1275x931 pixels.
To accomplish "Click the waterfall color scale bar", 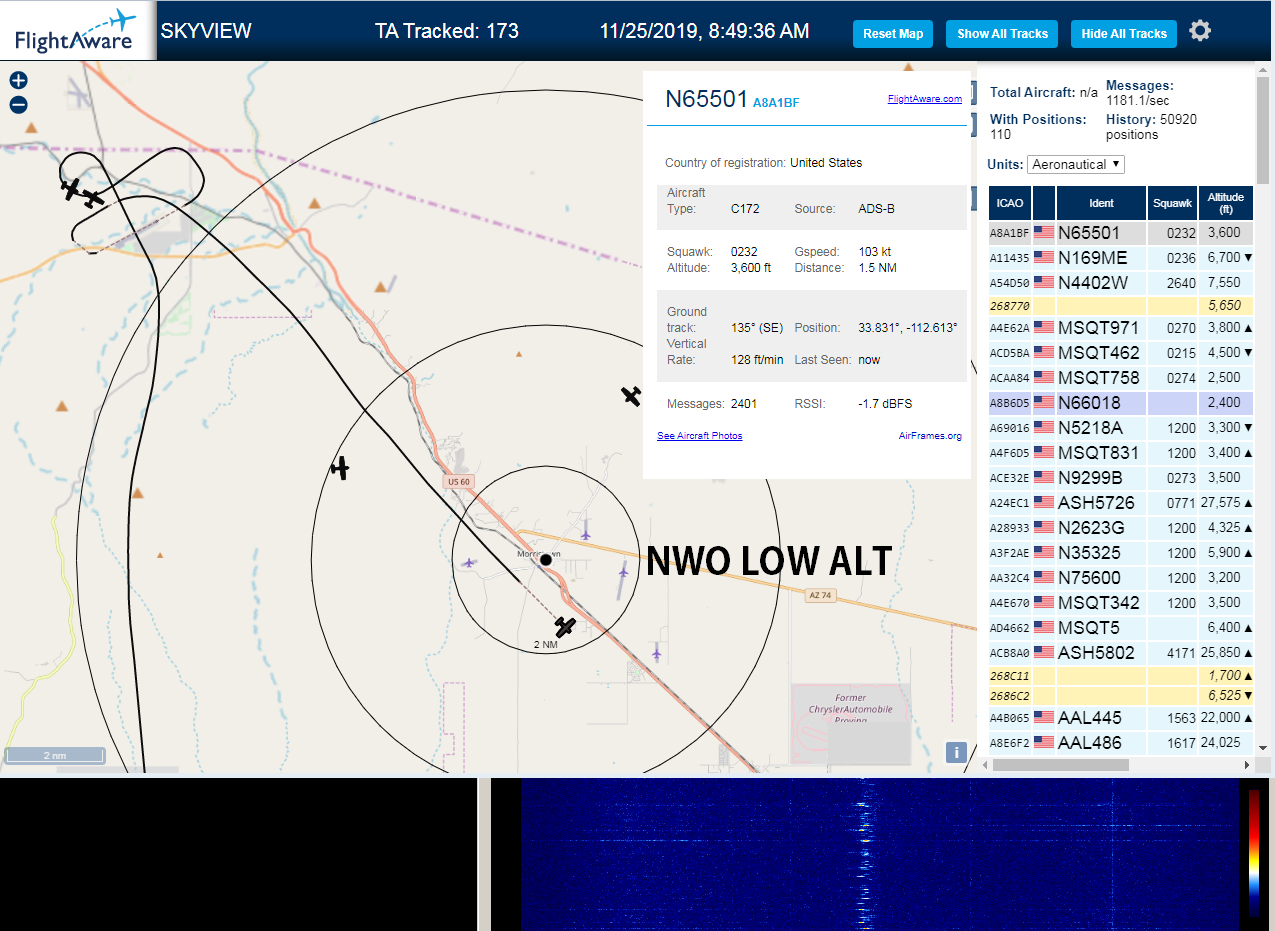I will tap(1254, 853).
